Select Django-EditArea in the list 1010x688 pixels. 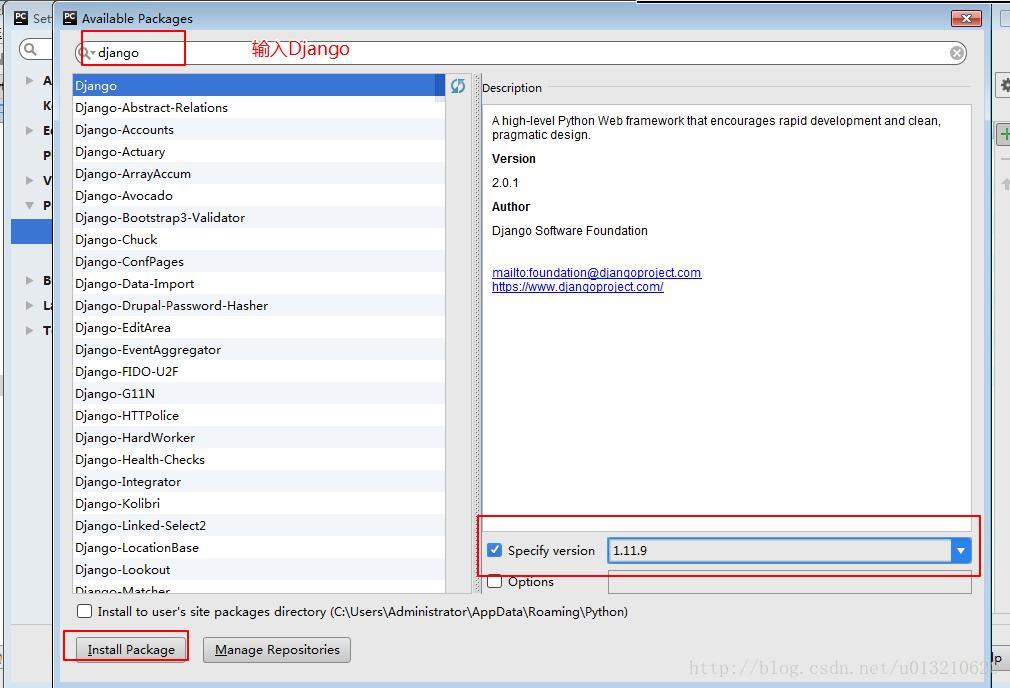pos(259,327)
